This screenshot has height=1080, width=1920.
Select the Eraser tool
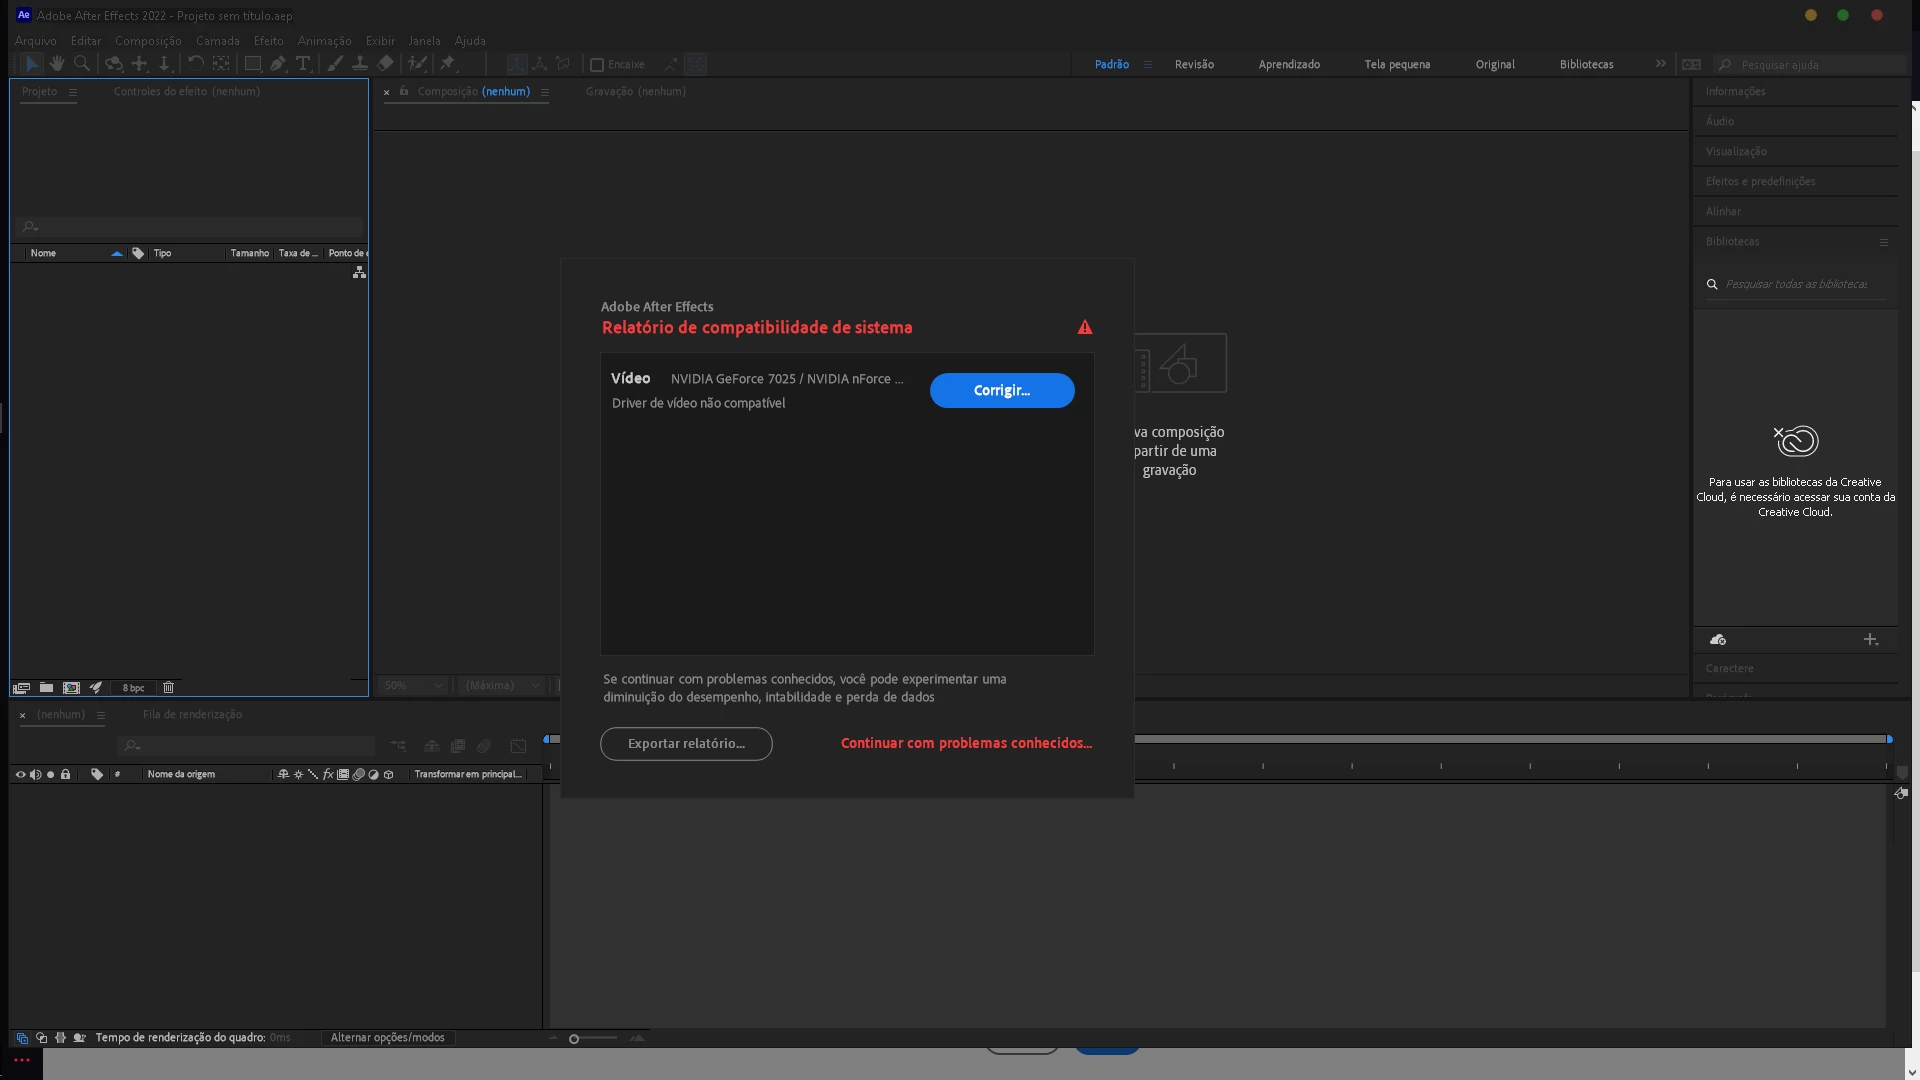[386, 64]
